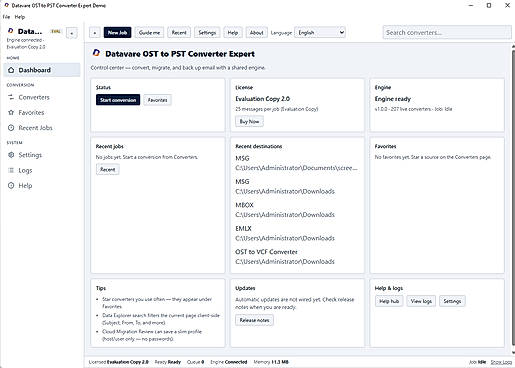Click the Help toolbar button

click(x=233, y=32)
